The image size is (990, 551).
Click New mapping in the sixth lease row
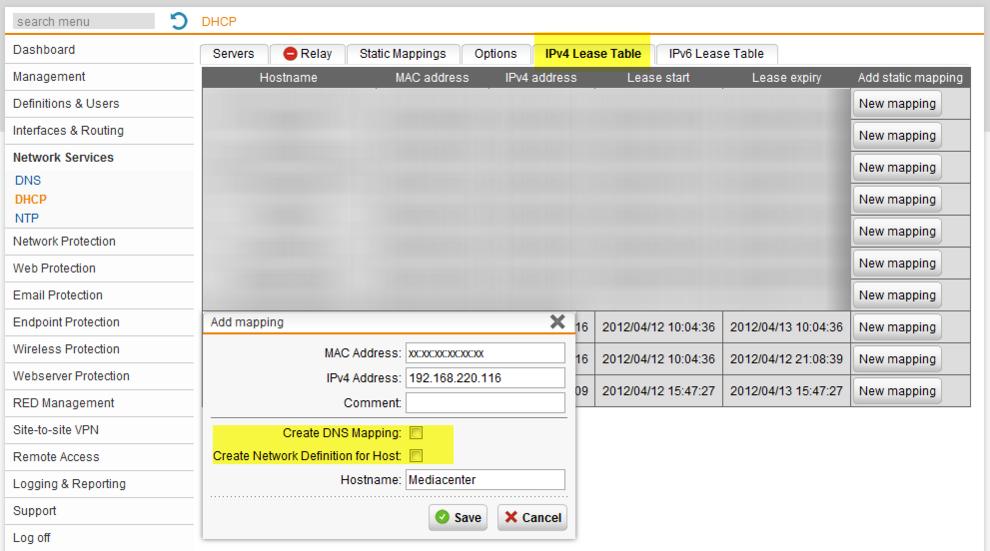pos(897,263)
